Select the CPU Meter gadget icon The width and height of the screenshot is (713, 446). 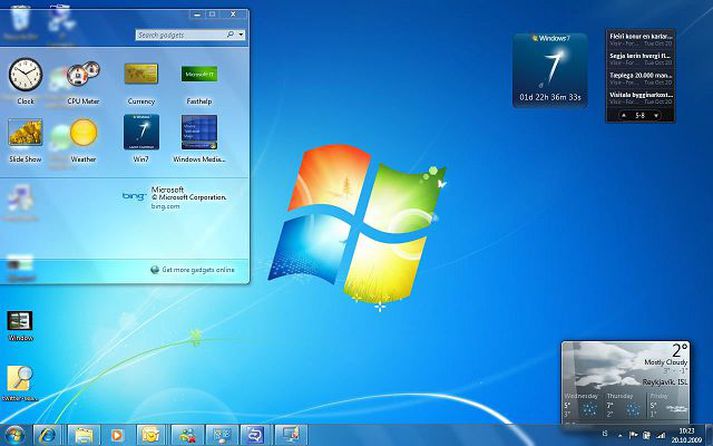tap(83, 75)
